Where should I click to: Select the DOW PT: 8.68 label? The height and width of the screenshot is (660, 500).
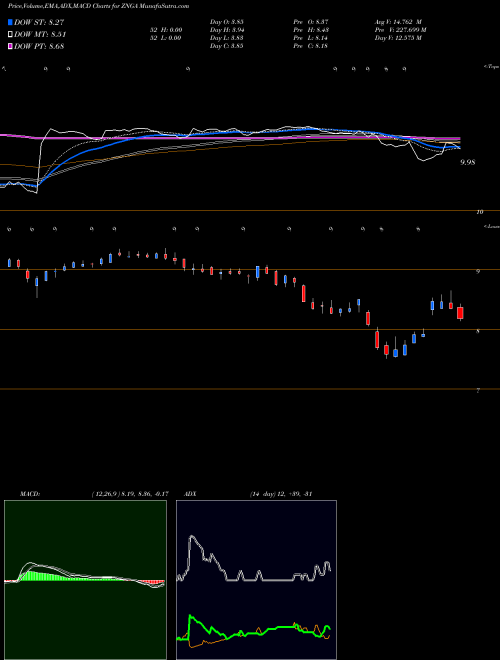(39, 46)
